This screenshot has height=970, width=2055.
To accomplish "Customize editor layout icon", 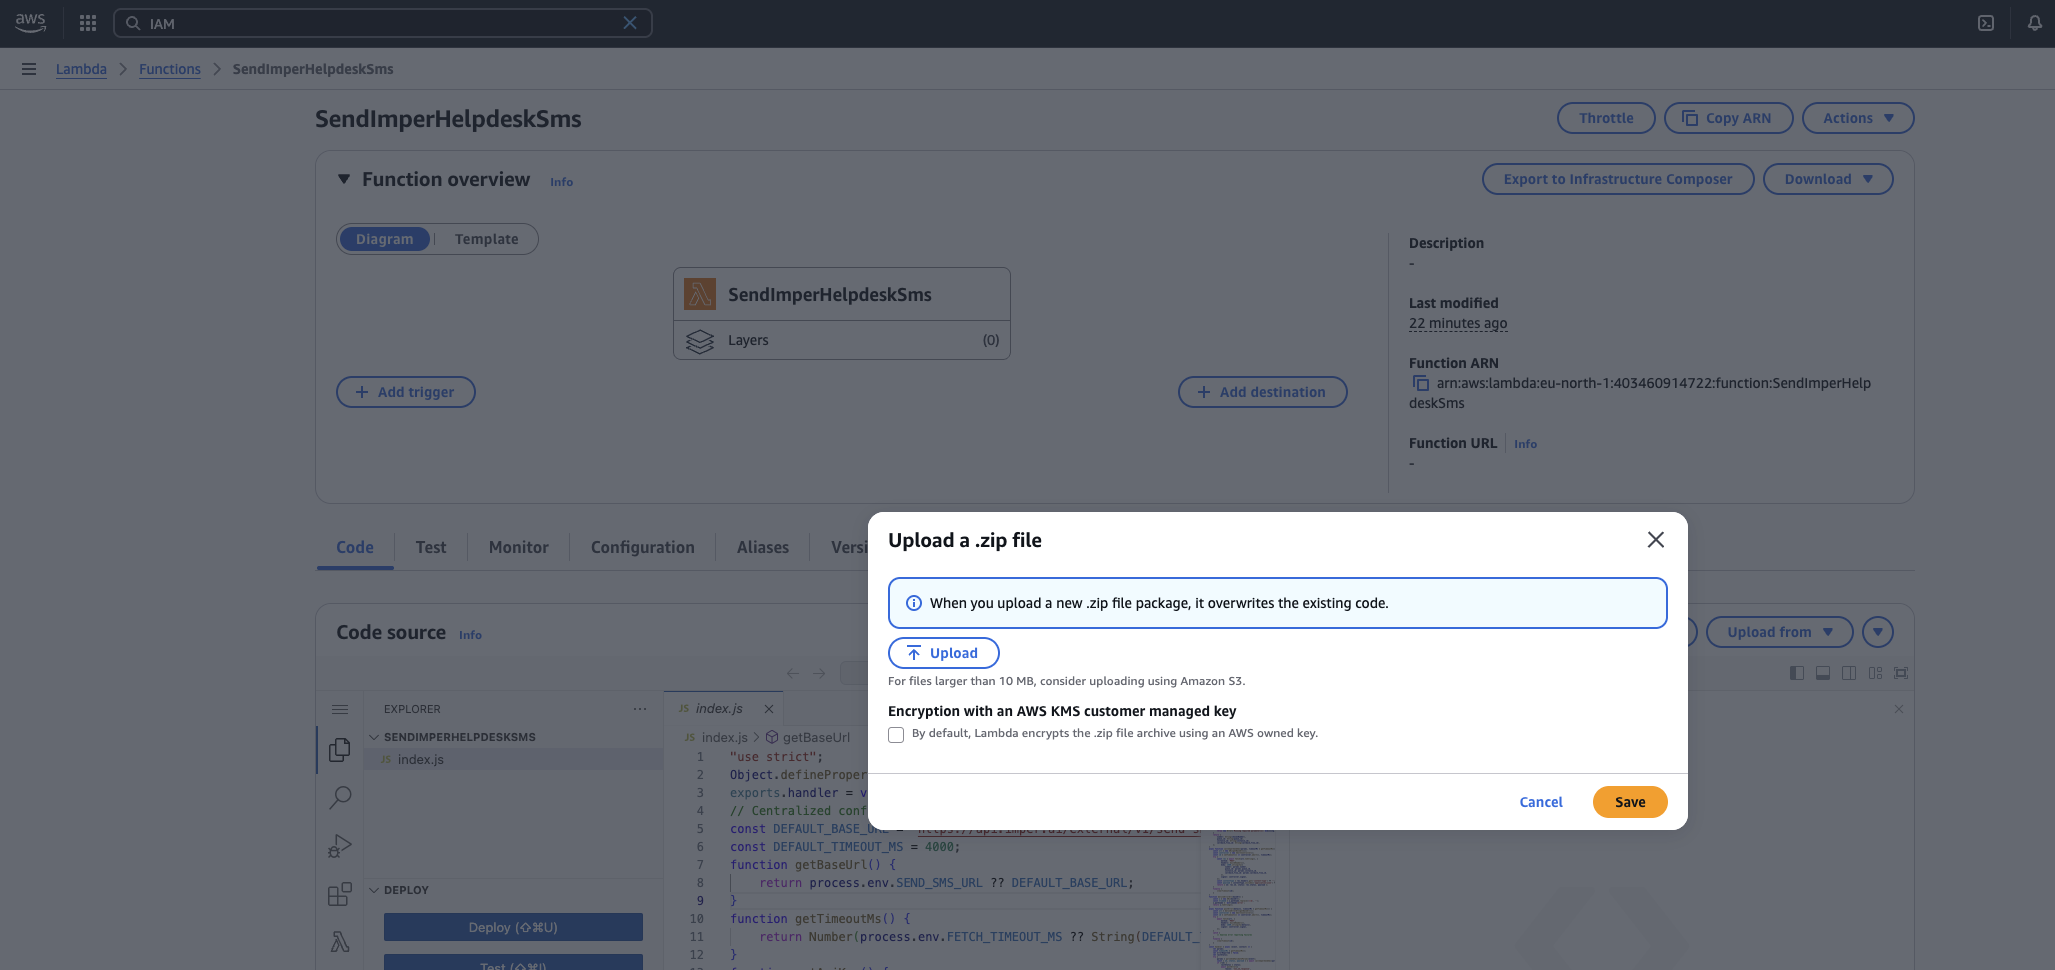I will click(1875, 673).
